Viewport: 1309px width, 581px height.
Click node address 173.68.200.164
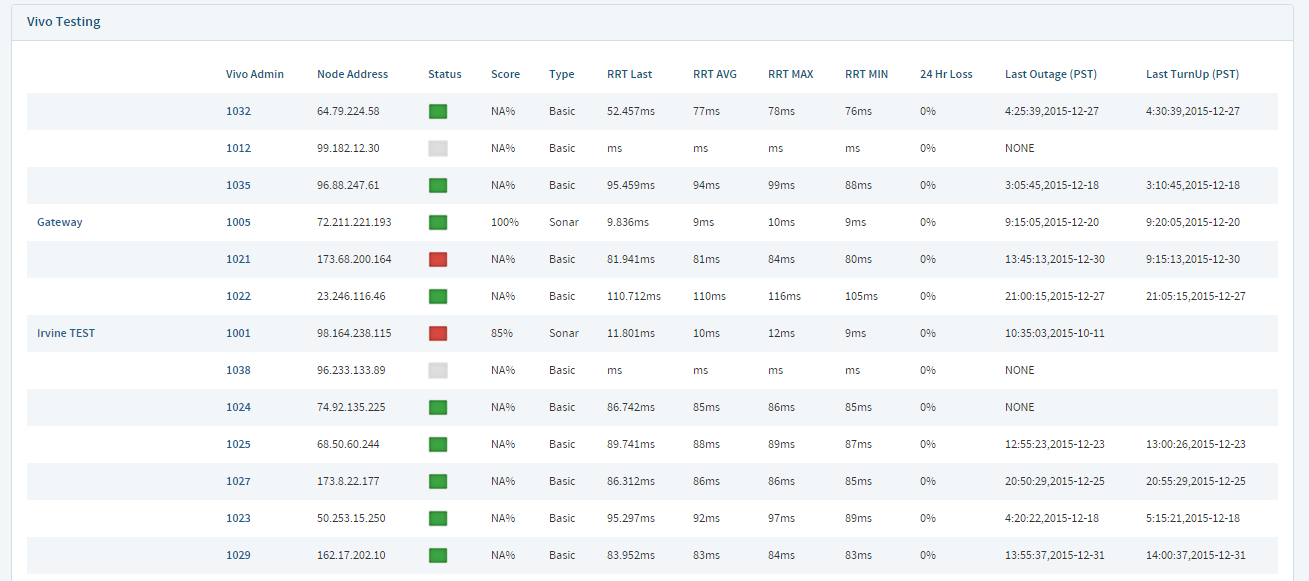(354, 259)
